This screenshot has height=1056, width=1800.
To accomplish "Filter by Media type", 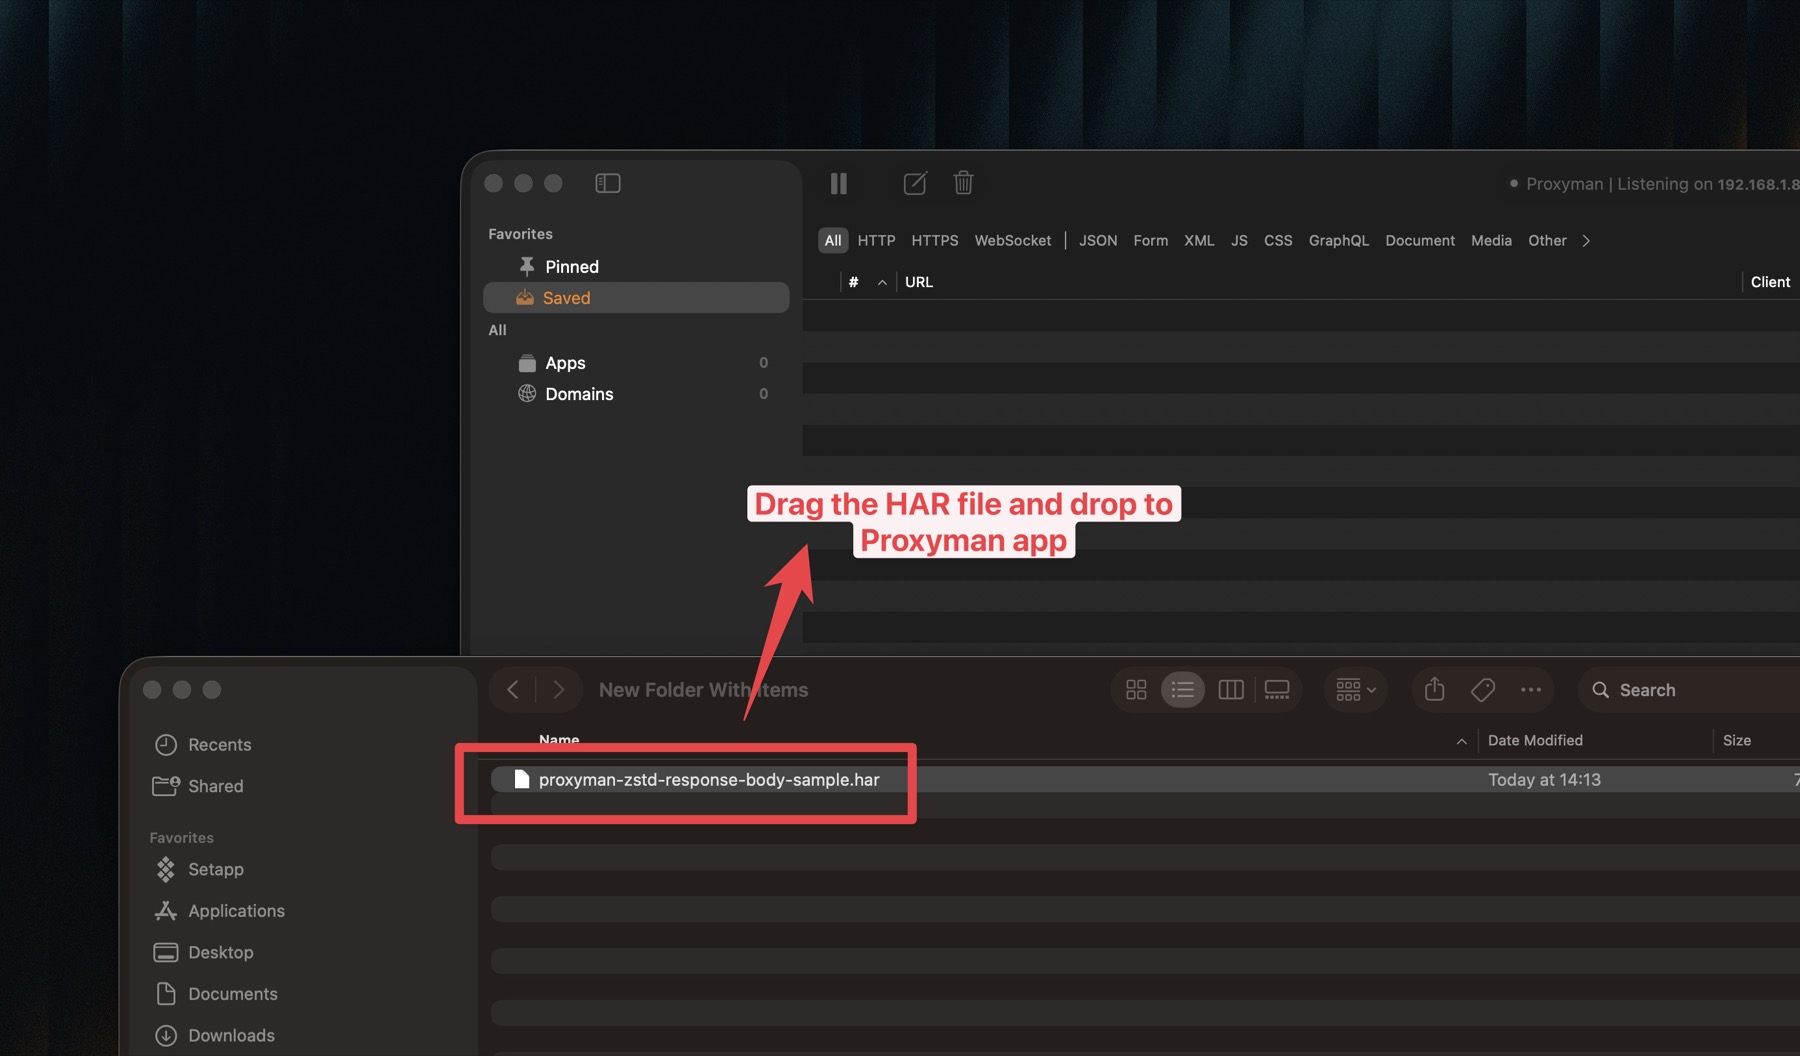I will [x=1491, y=240].
